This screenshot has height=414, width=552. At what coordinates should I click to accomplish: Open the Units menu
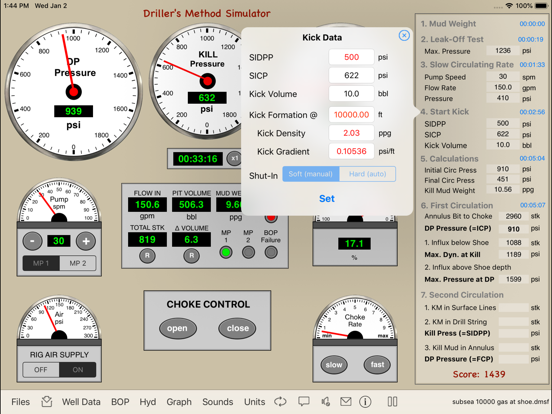click(x=255, y=402)
